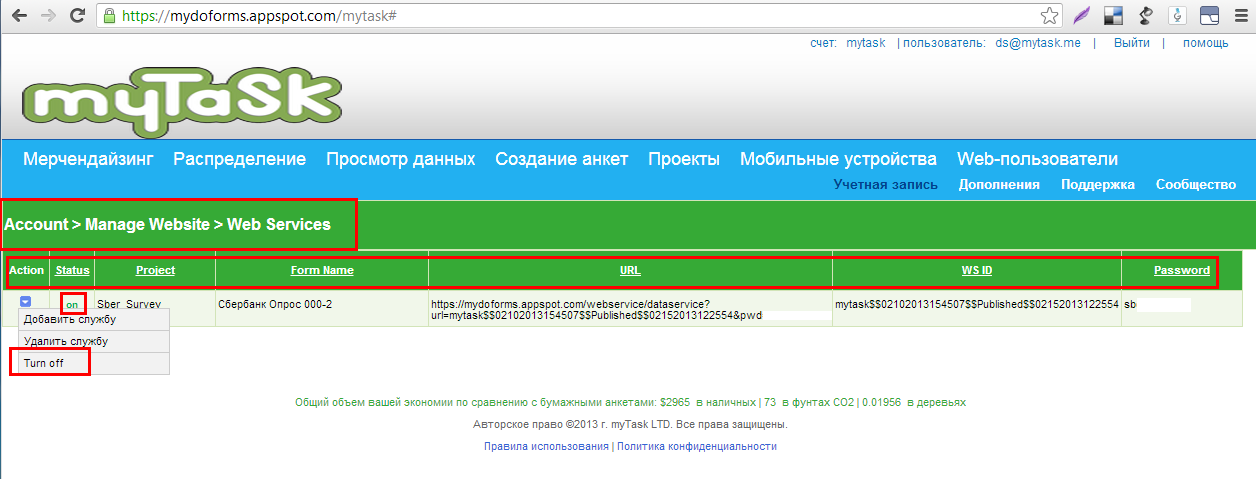Open the Мобильные устройства navigation tab

point(838,159)
